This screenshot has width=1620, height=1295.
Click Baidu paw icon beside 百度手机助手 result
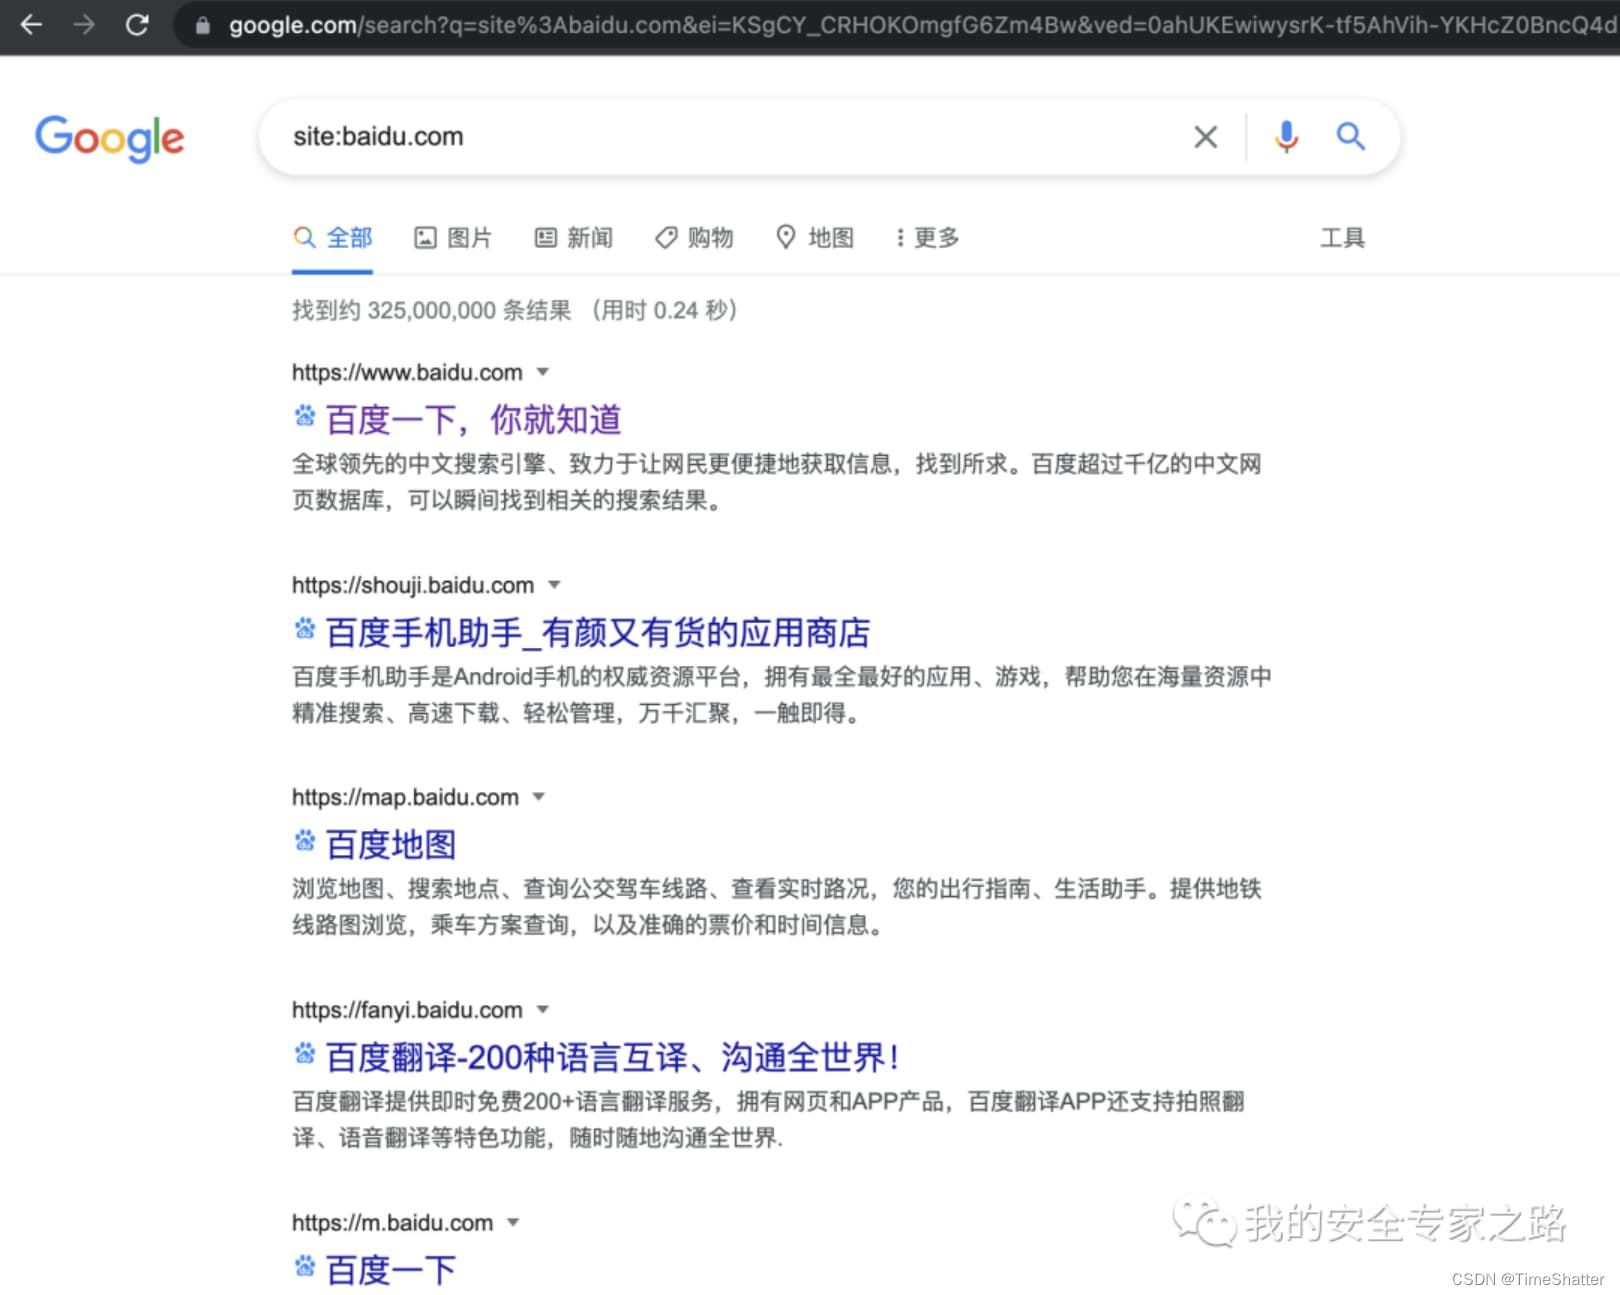305,629
